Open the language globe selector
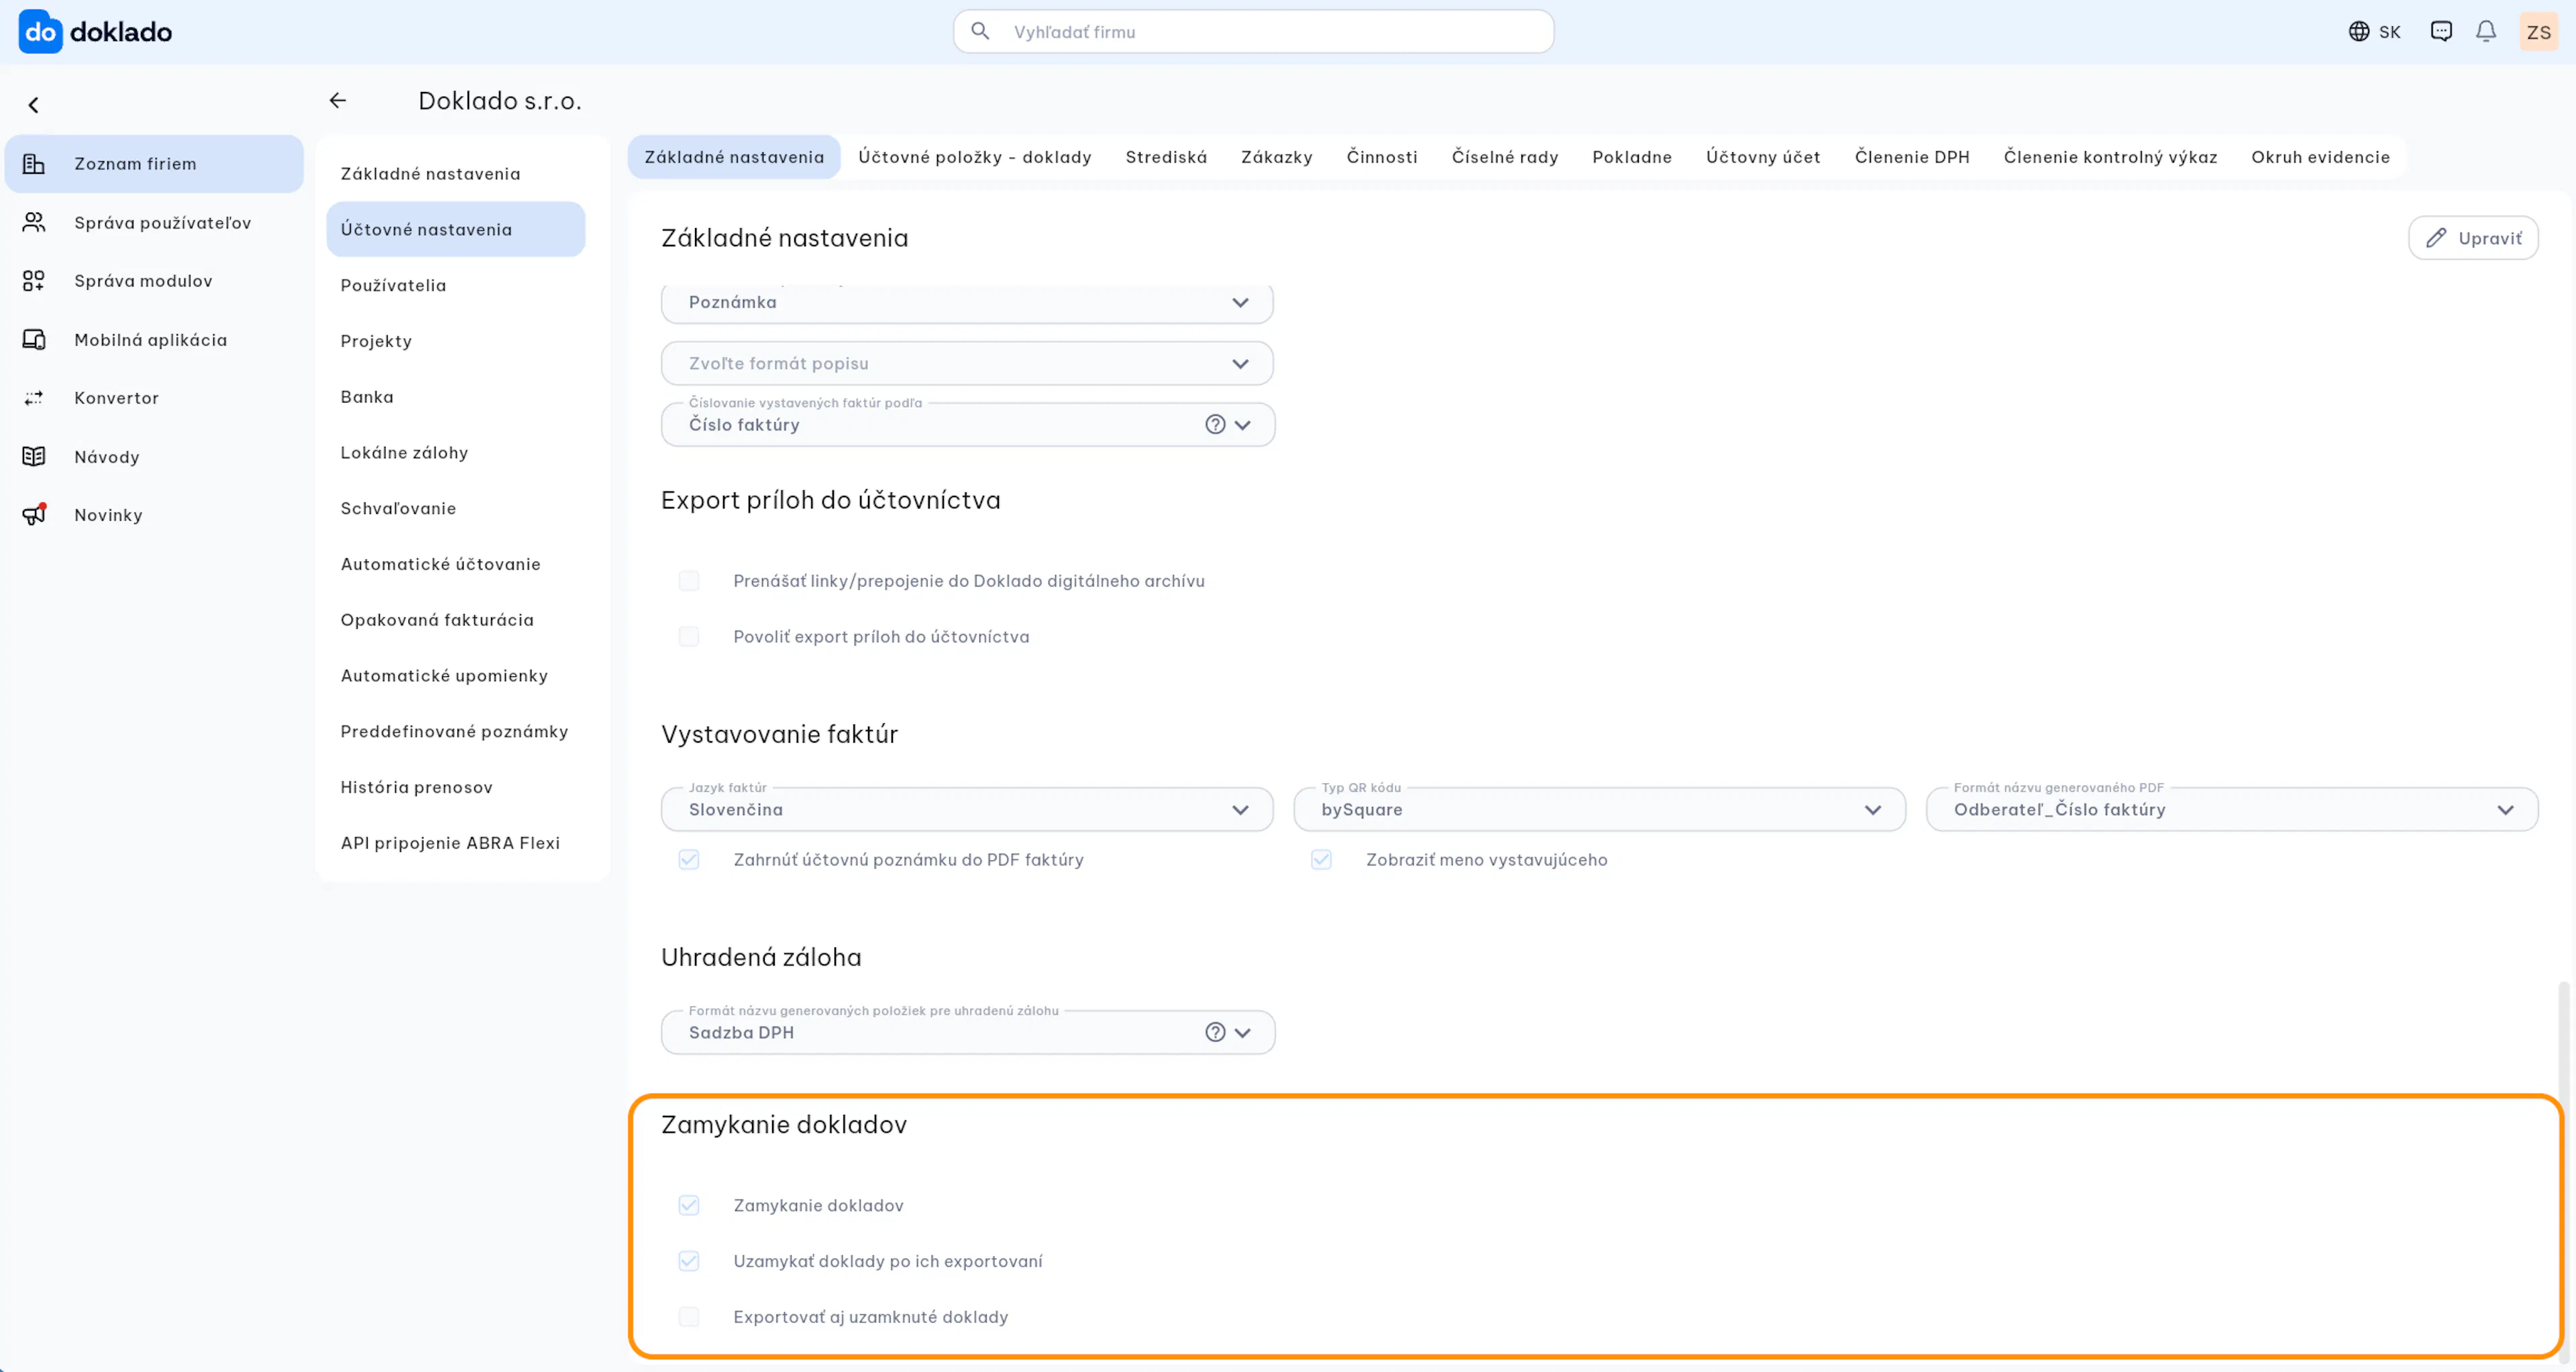Screen dimensions: 2576x1372 tap(2374, 32)
